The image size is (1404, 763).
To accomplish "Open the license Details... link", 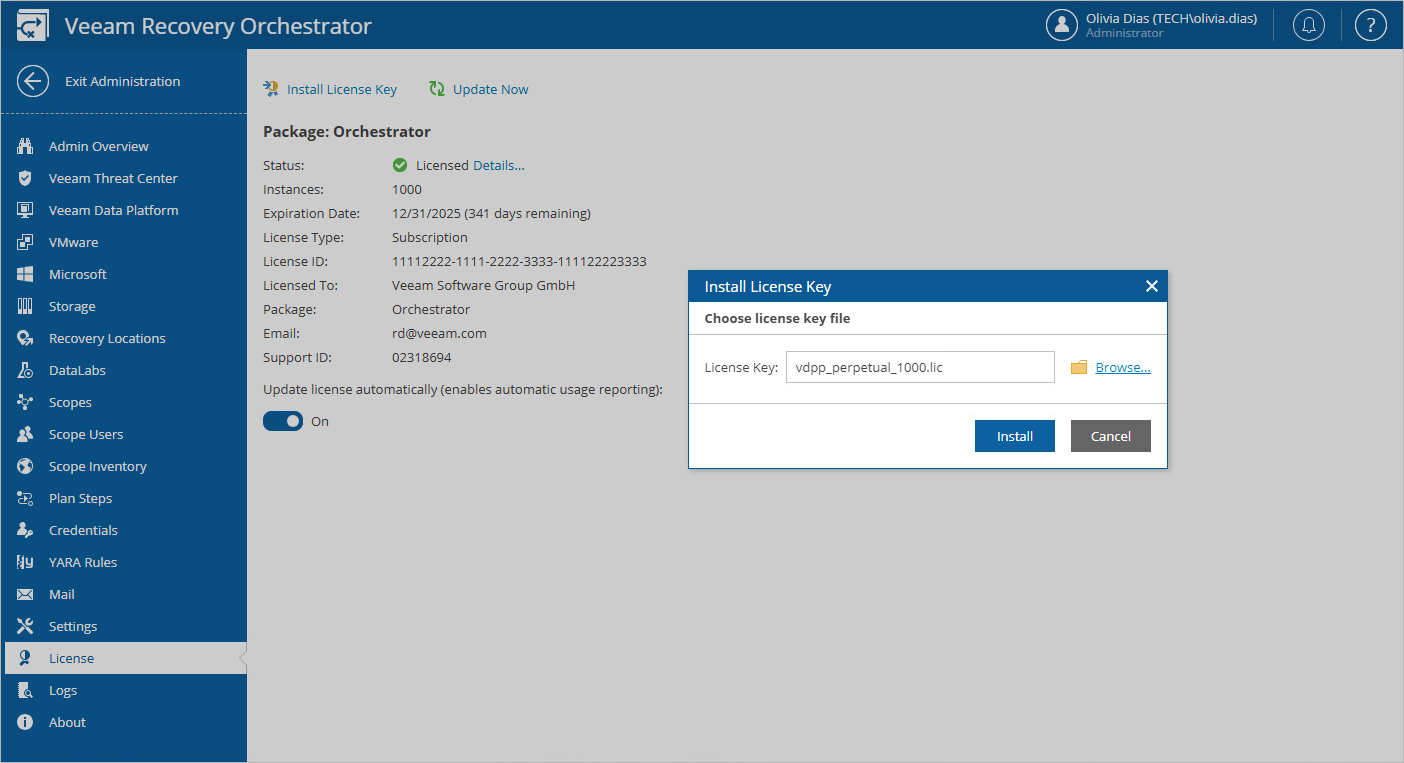I will [x=499, y=165].
